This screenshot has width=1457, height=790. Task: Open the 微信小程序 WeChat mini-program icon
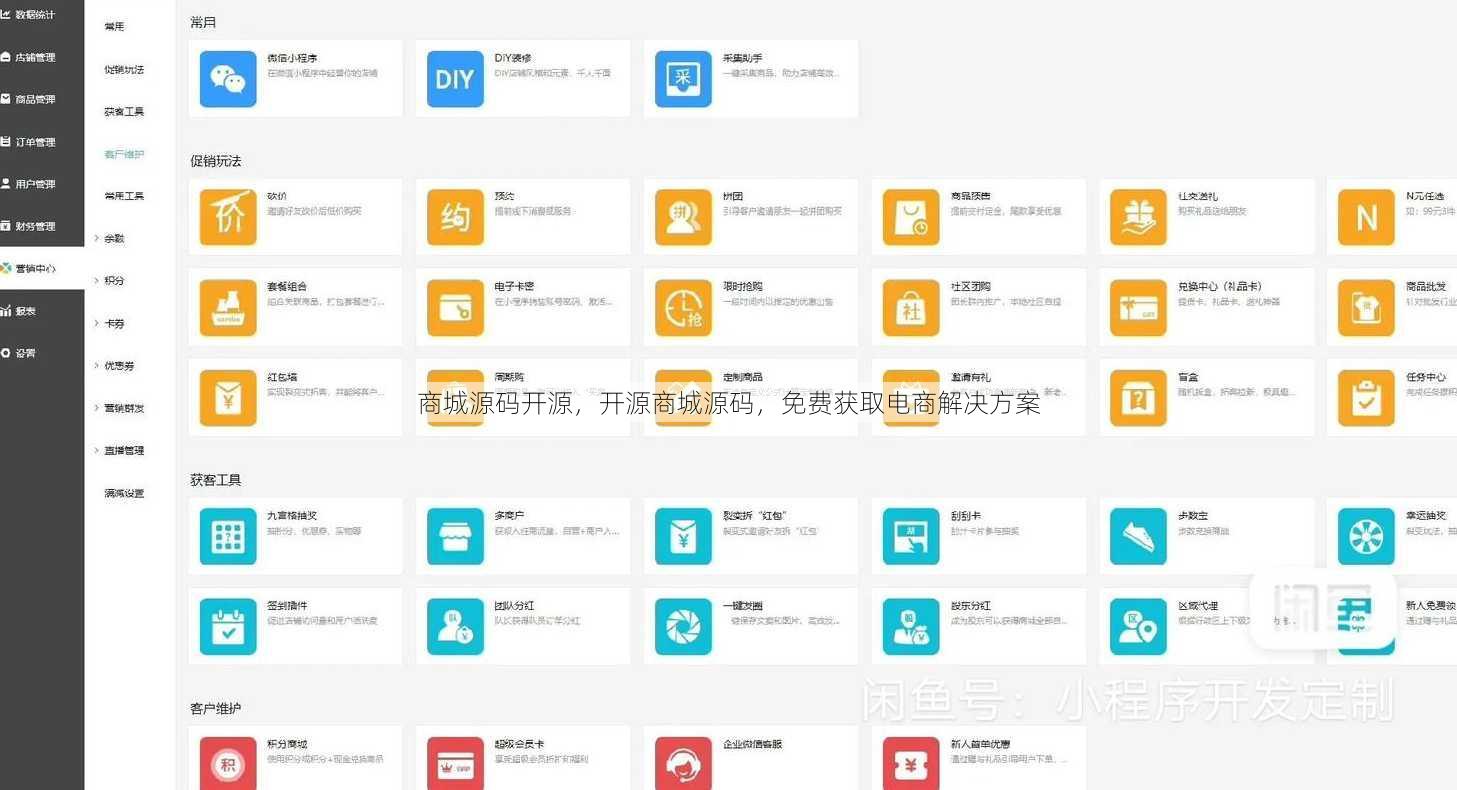228,79
